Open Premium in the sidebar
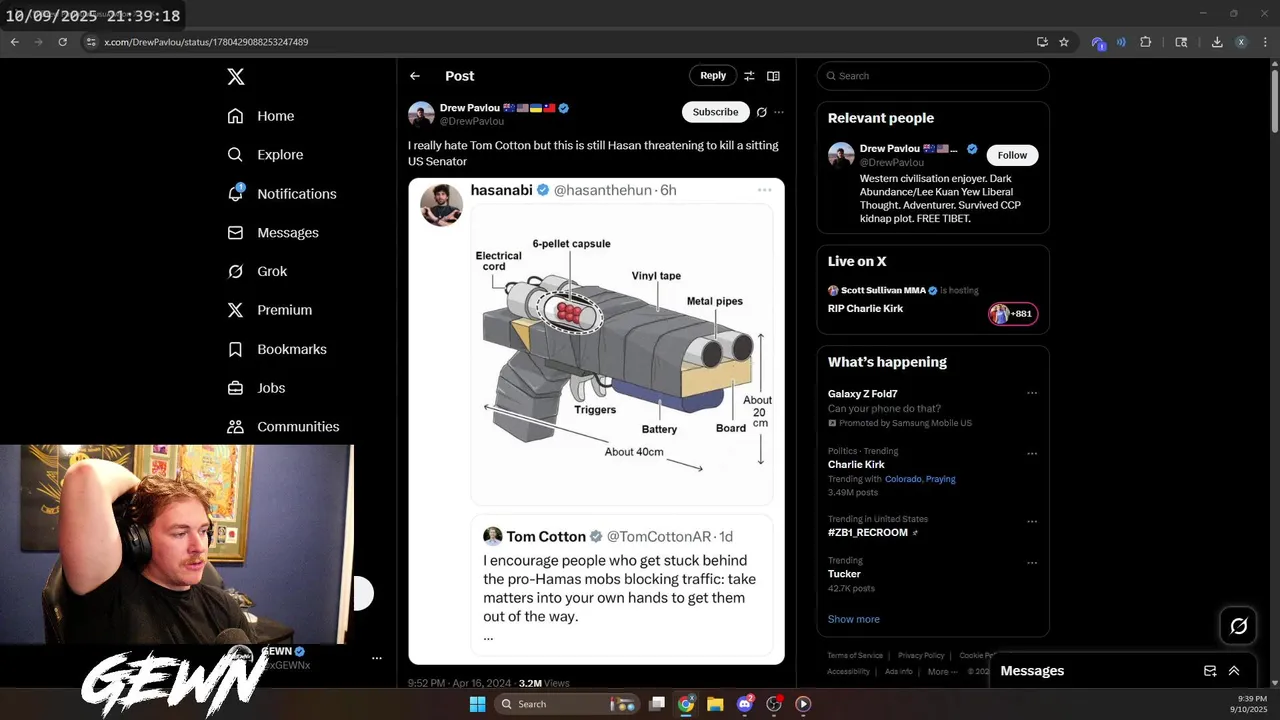1280x720 pixels. click(x=270, y=310)
